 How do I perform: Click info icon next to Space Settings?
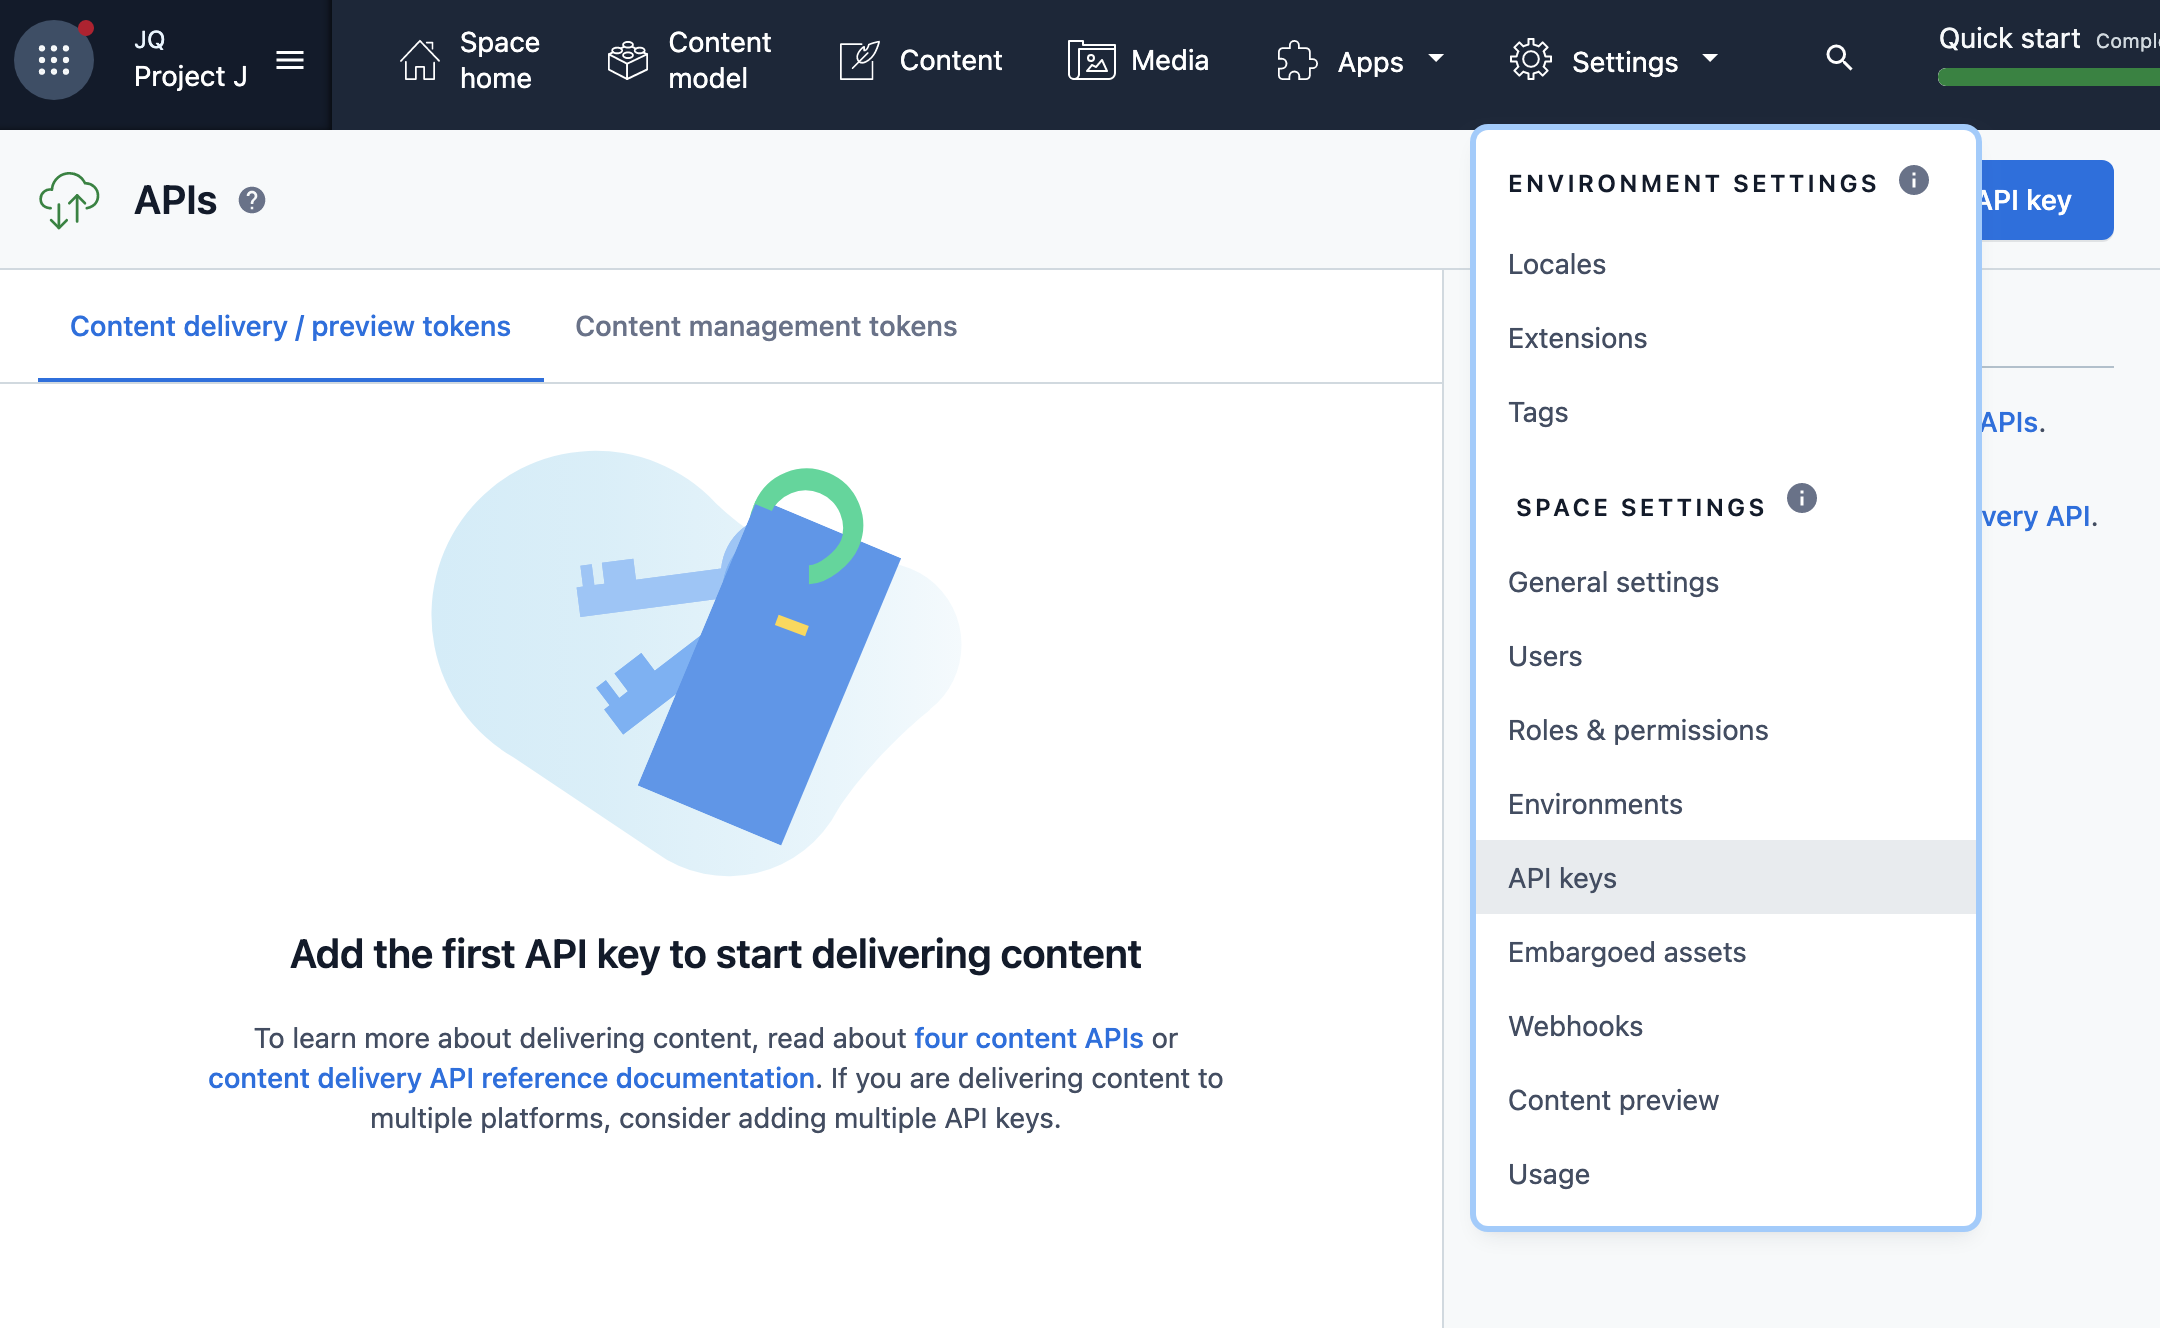click(1801, 498)
